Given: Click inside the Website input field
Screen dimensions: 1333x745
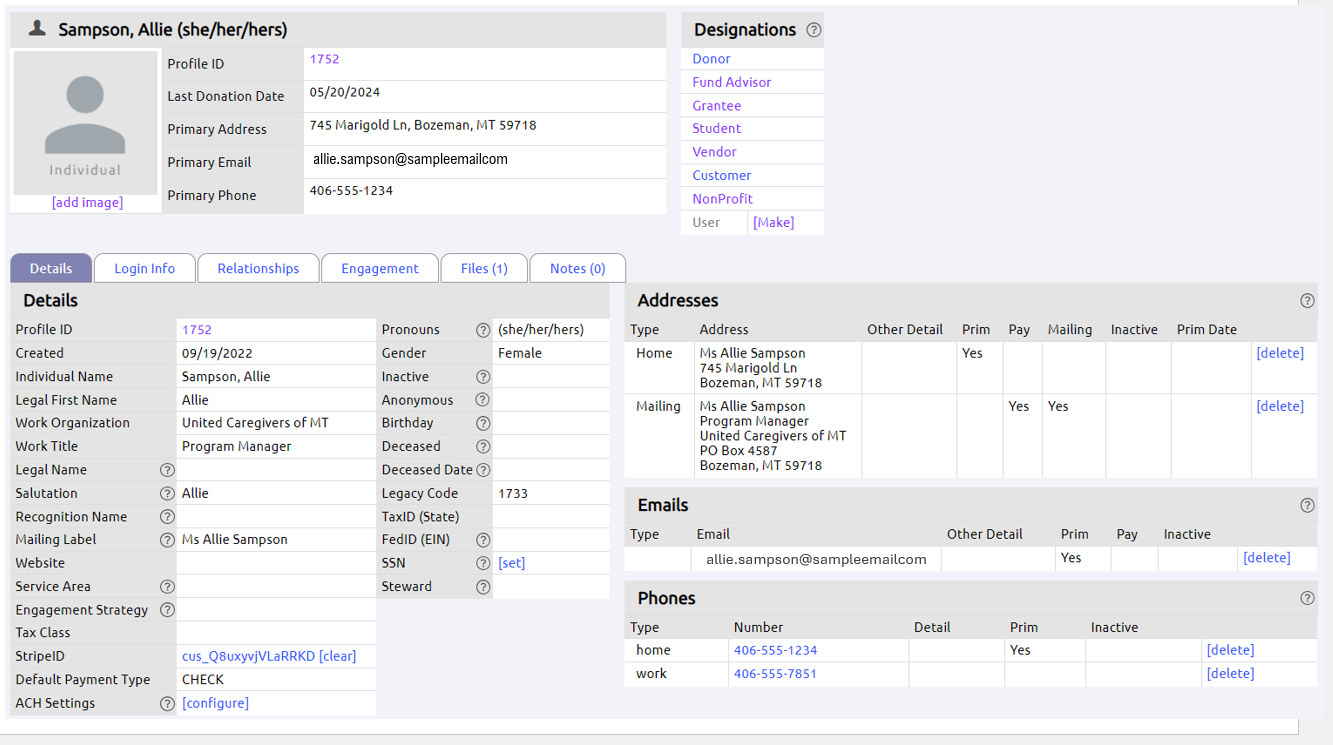Looking at the screenshot, I should tap(276, 563).
